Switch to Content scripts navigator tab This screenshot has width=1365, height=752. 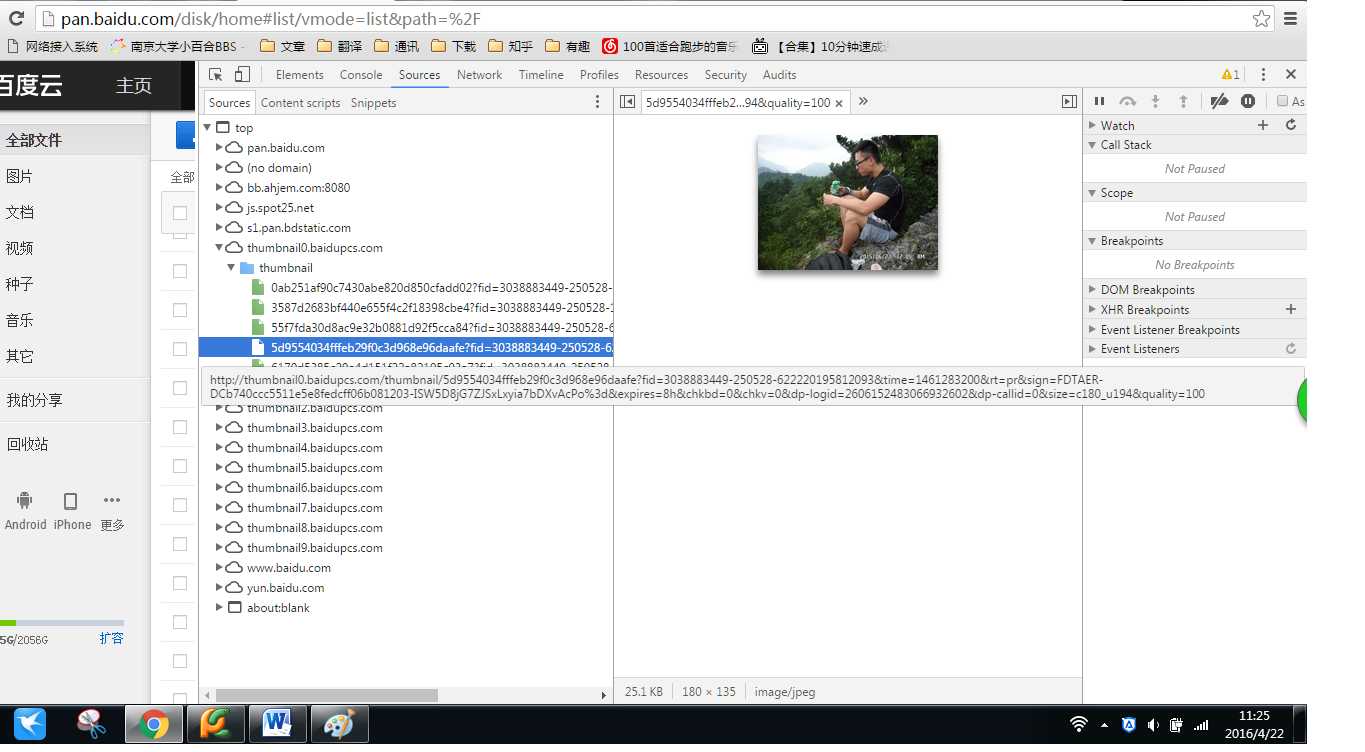300,103
